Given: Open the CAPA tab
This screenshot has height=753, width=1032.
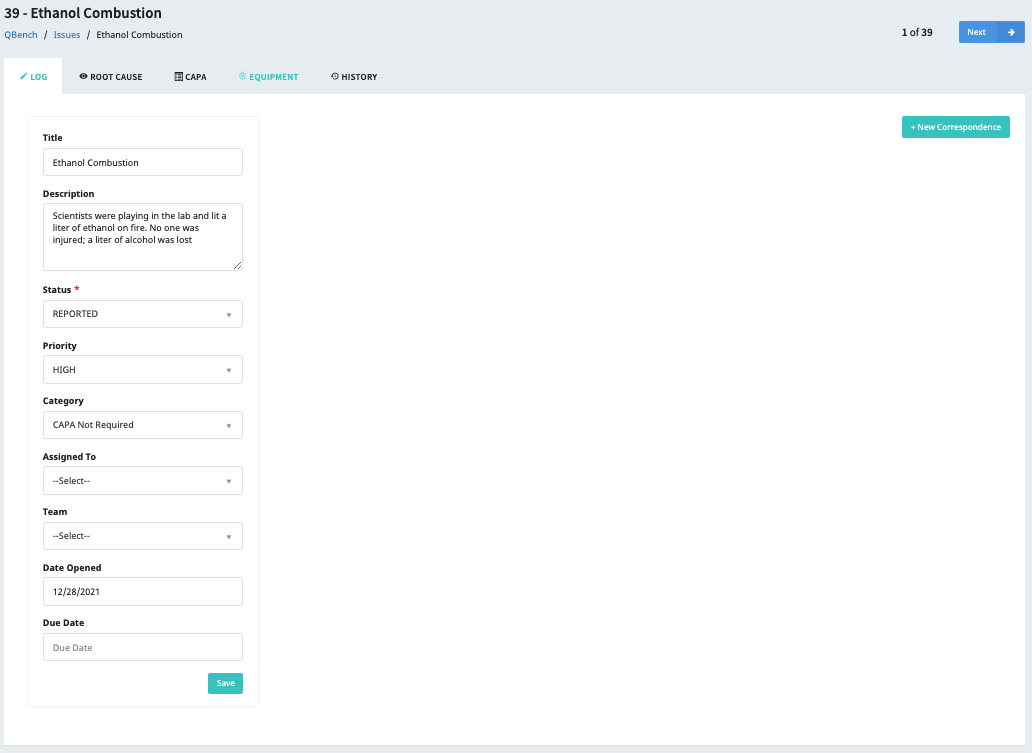Looking at the screenshot, I should (x=190, y=76).
